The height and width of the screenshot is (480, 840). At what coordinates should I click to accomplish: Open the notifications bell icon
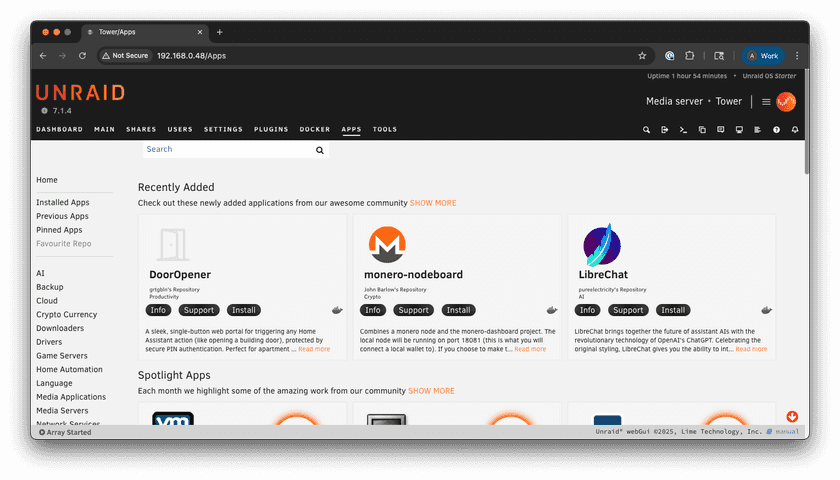[795, 130]
